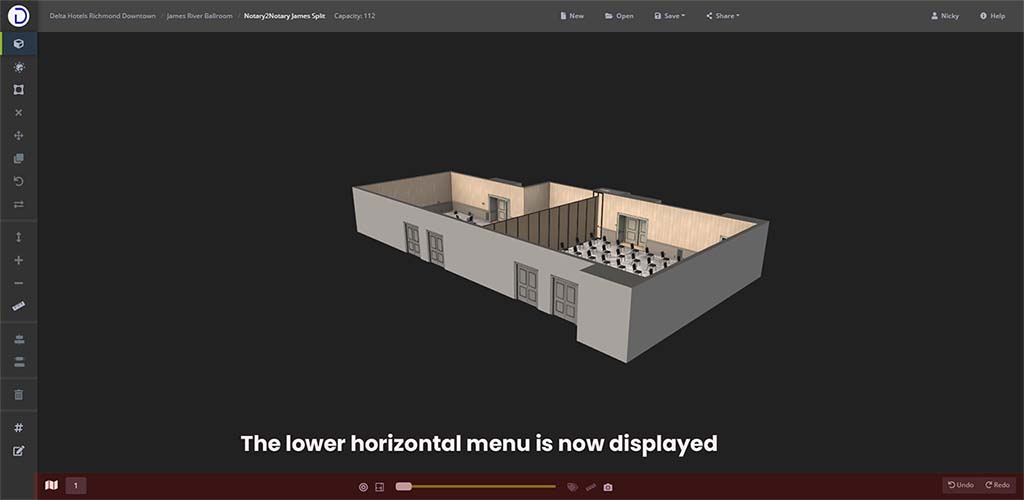Click the Capacity: 112 label
The width and height of the screenshot is (1024, 500).
click(x=355, y=16)
